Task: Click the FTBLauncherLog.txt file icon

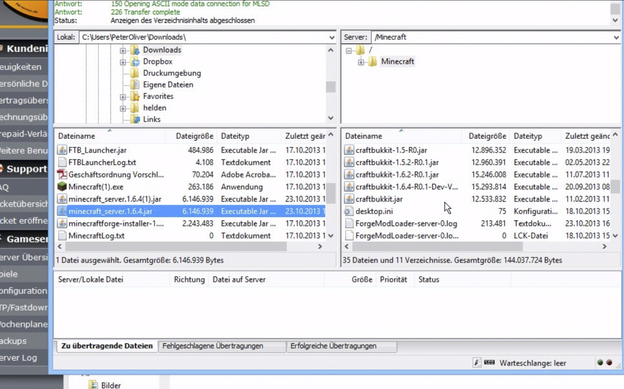Action: (62, 162)
